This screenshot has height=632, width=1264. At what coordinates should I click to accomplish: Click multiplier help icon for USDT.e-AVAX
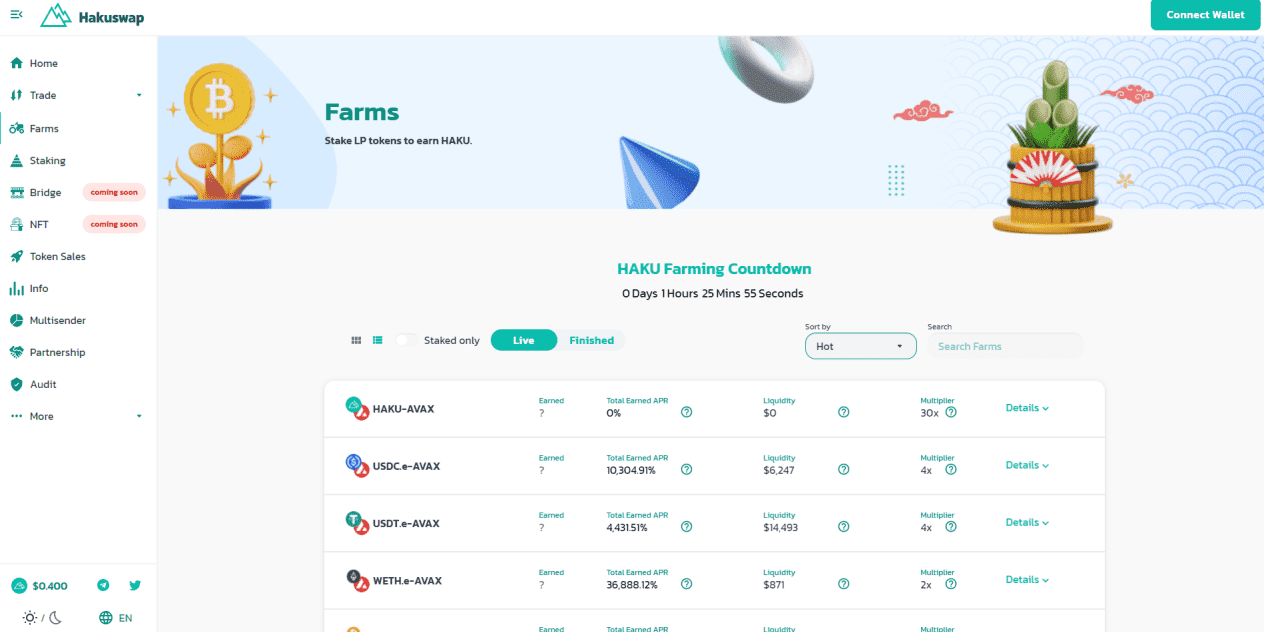coord(951,527)
